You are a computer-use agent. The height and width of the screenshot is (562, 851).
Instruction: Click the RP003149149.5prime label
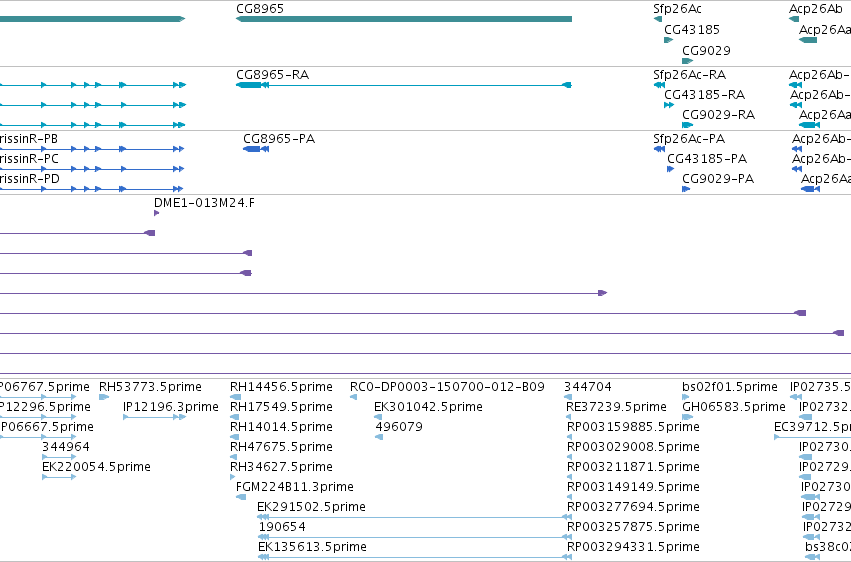633,487
